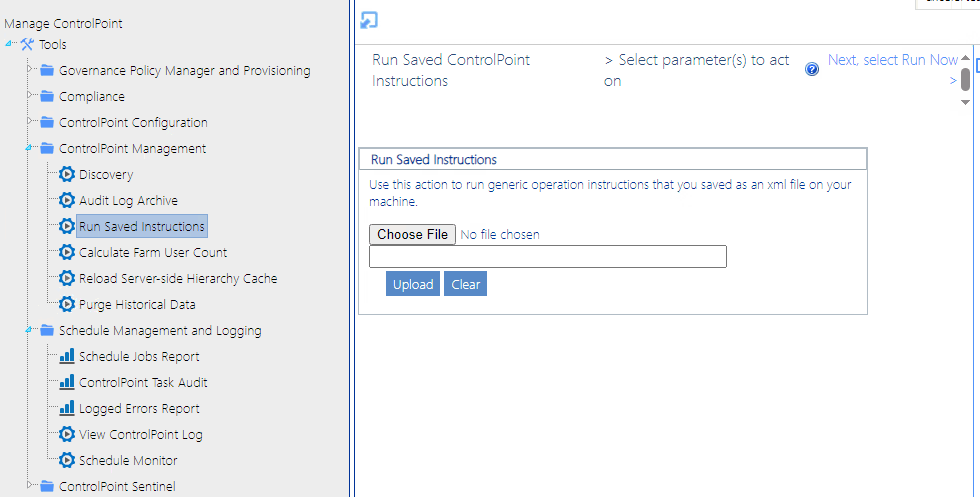
Task: Select Reload Server-side Hierarchy Cache
Action: coord(177,279)
